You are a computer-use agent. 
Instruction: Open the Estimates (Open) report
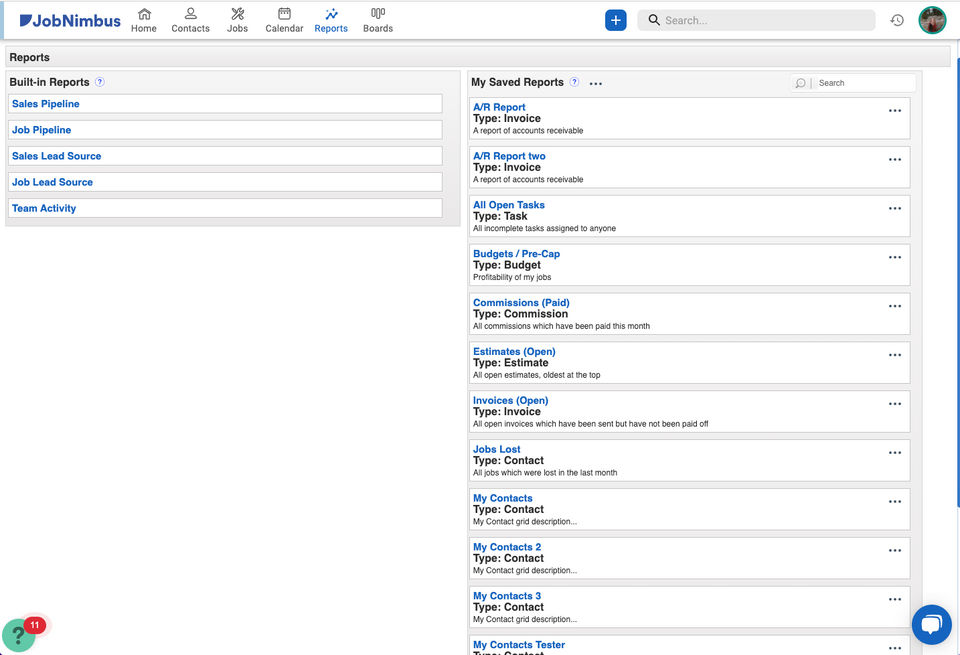(514, 351)
